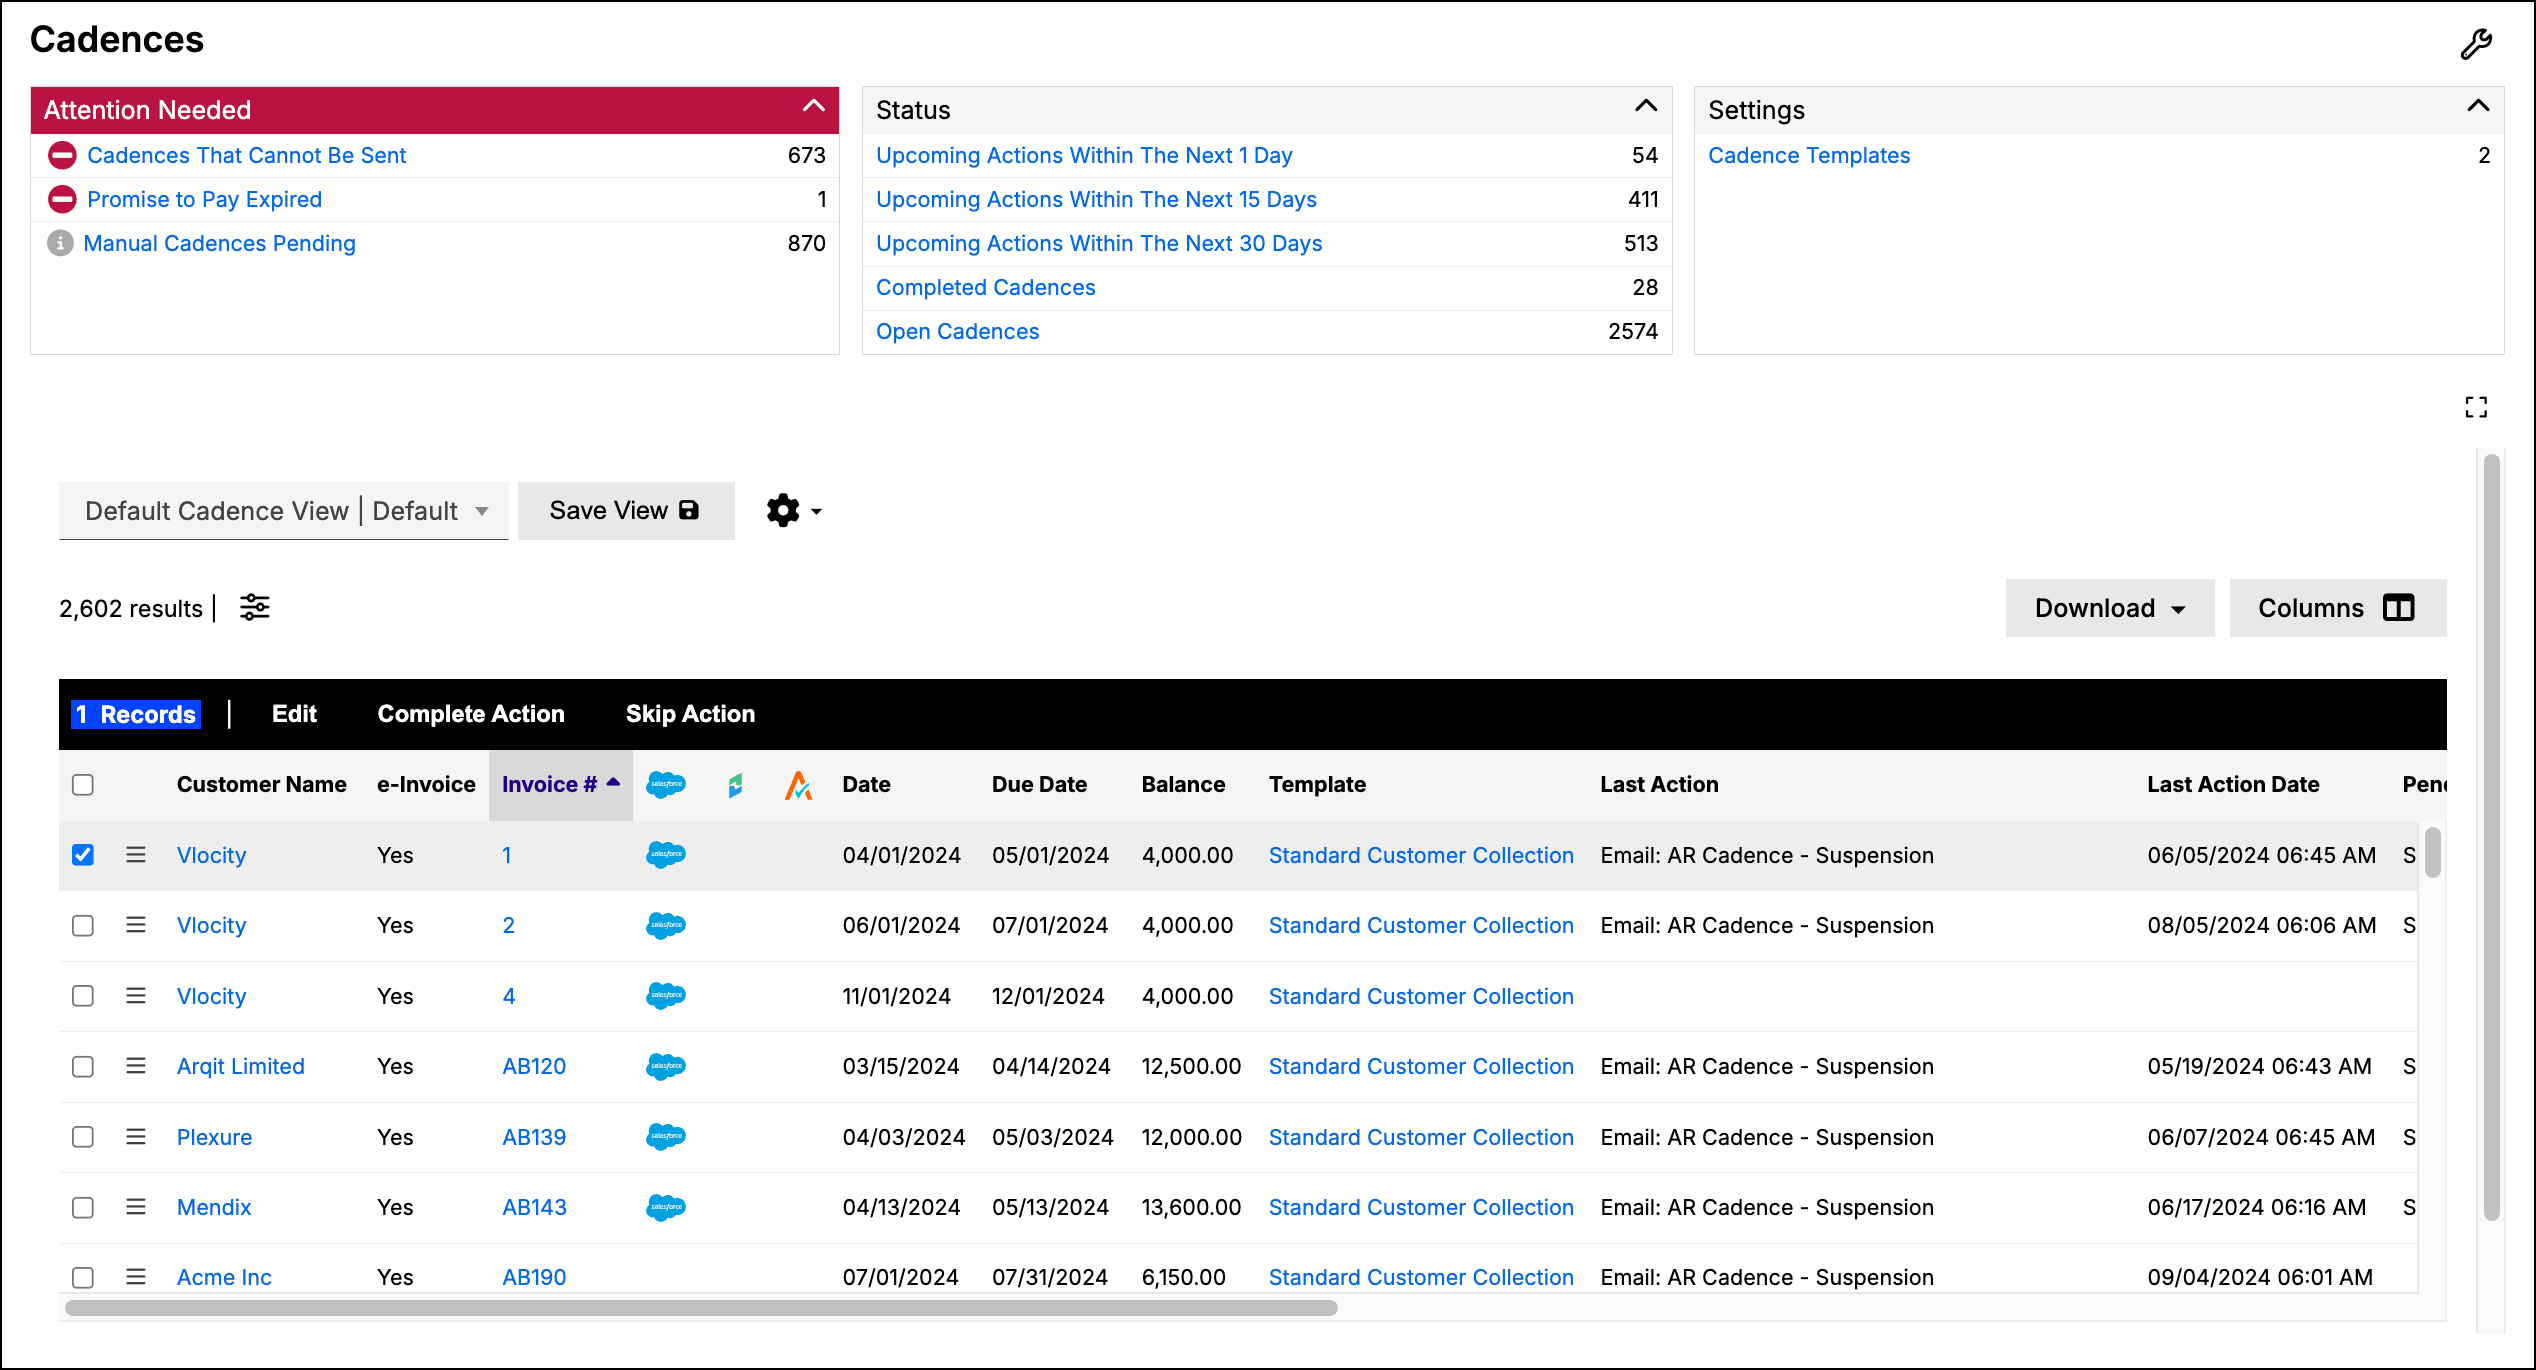The width and height of the screenshot is (2536, 1370).
Task: Sort by the Due Date column header
Action: tap(1039, 785)
